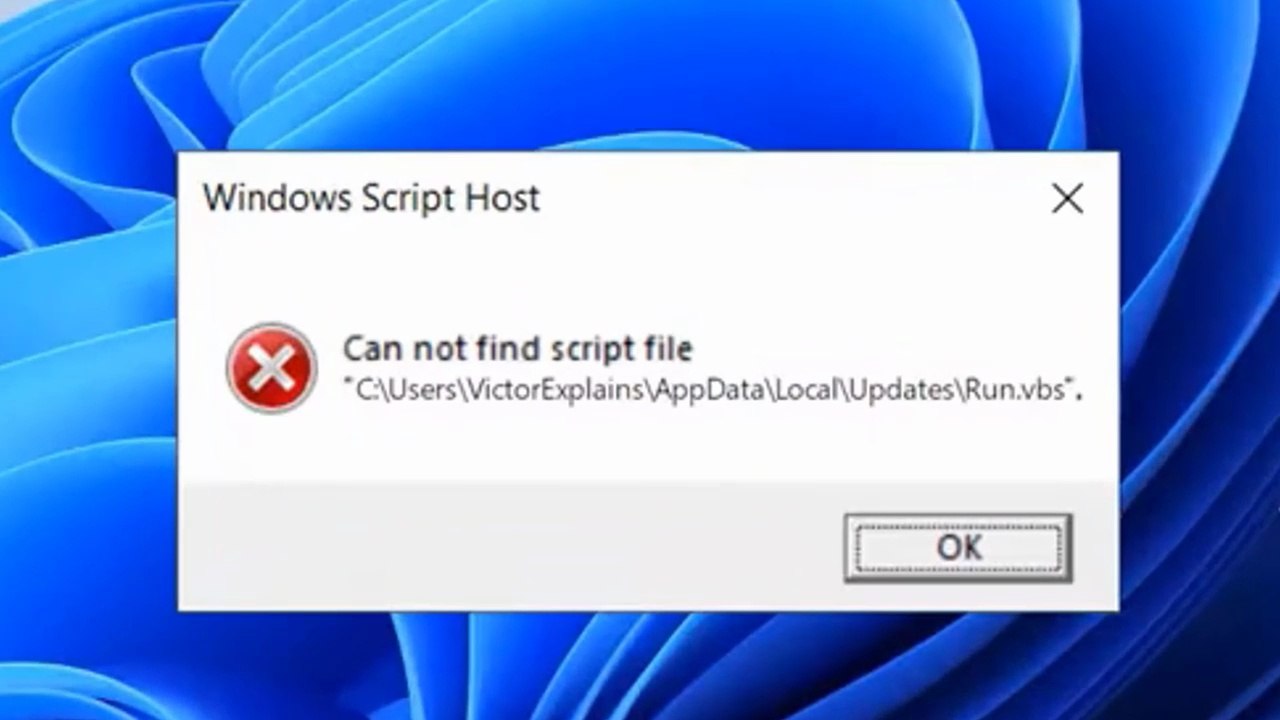1280x720 pixels.
Task: Close the Windows Script Host dialog
Action: pos(1067,199)
